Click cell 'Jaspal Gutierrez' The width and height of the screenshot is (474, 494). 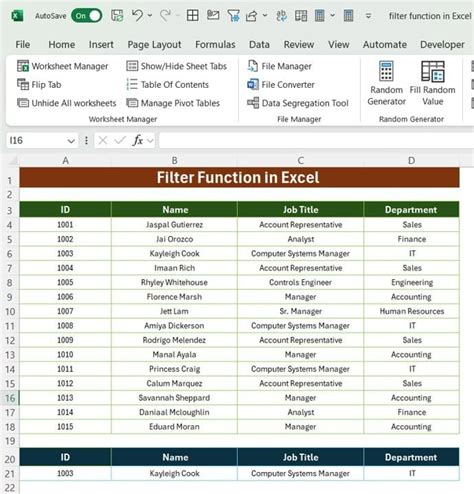tap(174, 225)
